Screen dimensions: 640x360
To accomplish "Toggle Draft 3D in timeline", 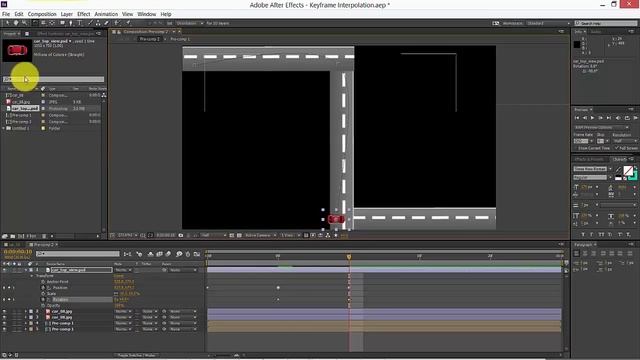I will pos(139,254).
